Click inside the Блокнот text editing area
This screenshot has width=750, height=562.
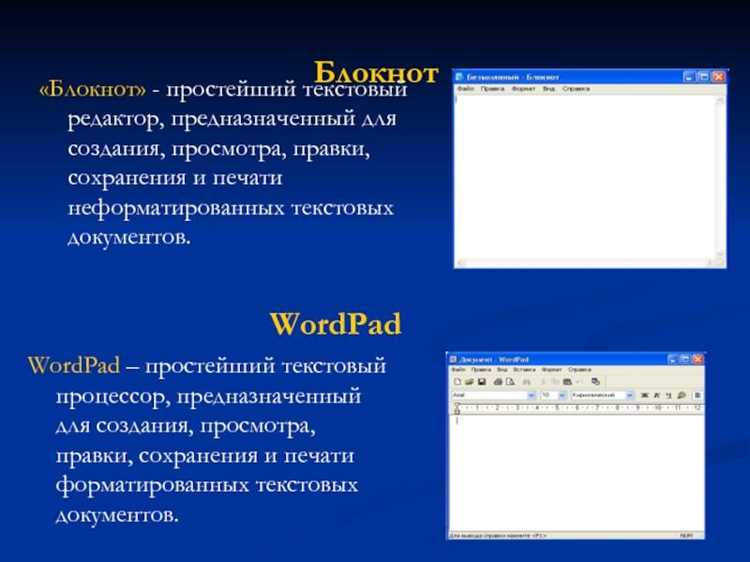[x=586, y=177]
